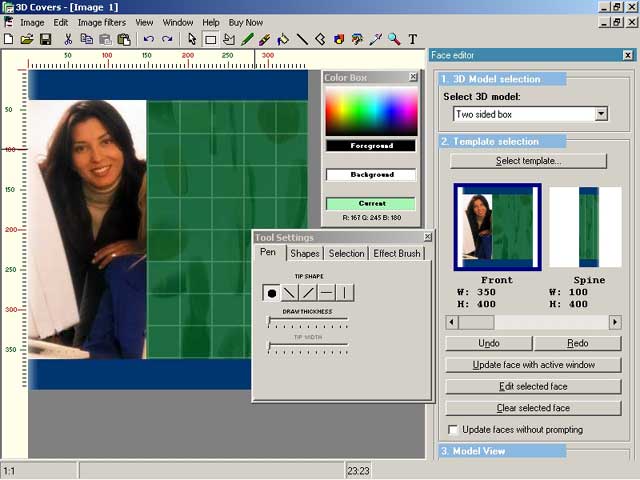Click the Undo arrow in toolbar
Screen dimensions: 640x480
coord(149,39)
